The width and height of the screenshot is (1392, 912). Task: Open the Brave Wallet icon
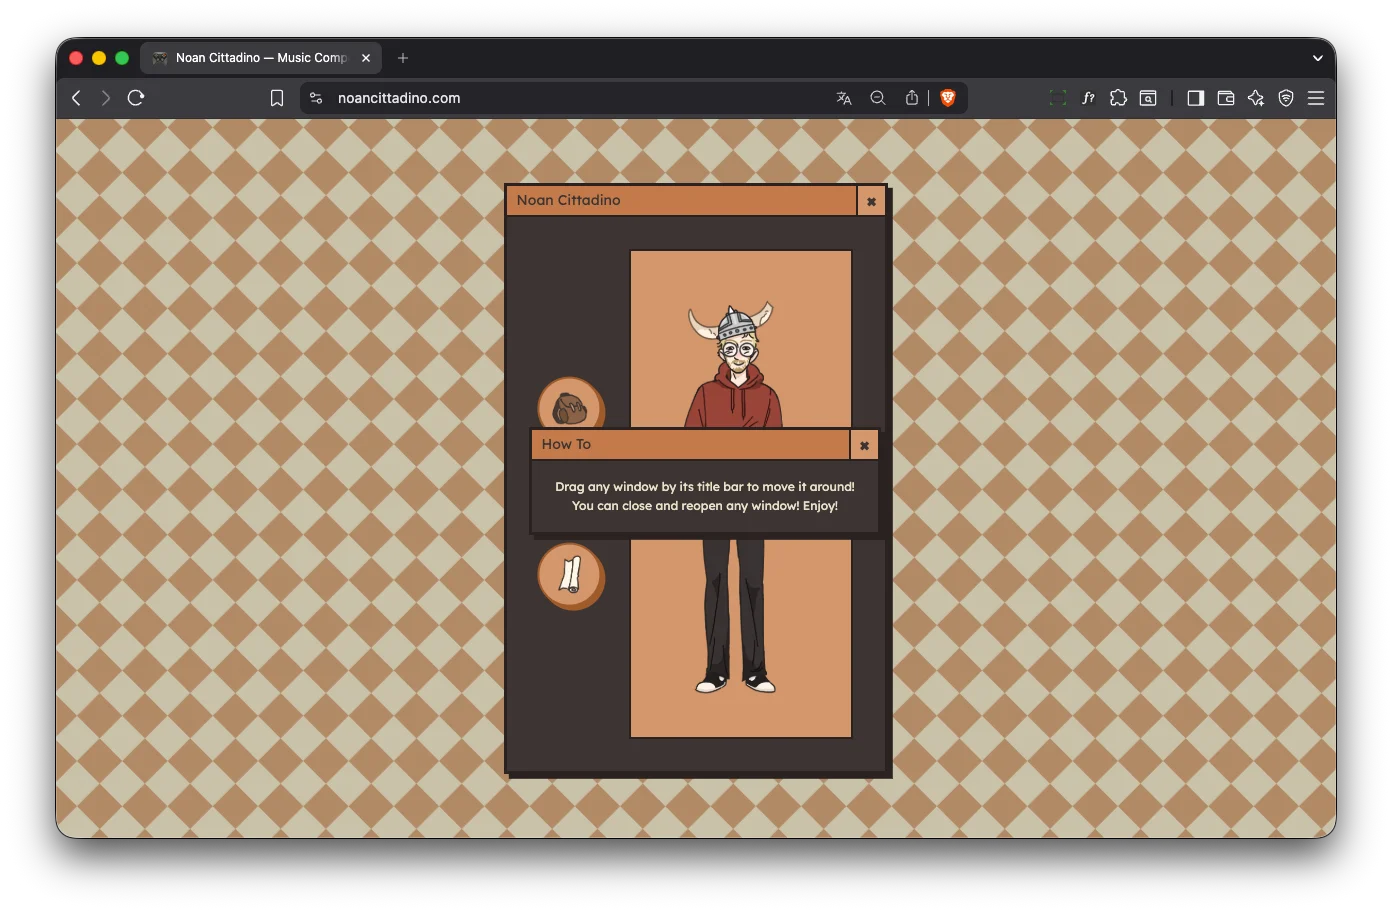[x=1226, y=98]
